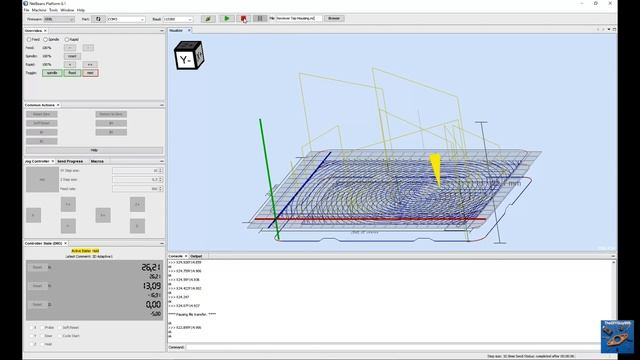Click the Y- view orientation cube
This screenshot has width=640, height=360.
189,56
